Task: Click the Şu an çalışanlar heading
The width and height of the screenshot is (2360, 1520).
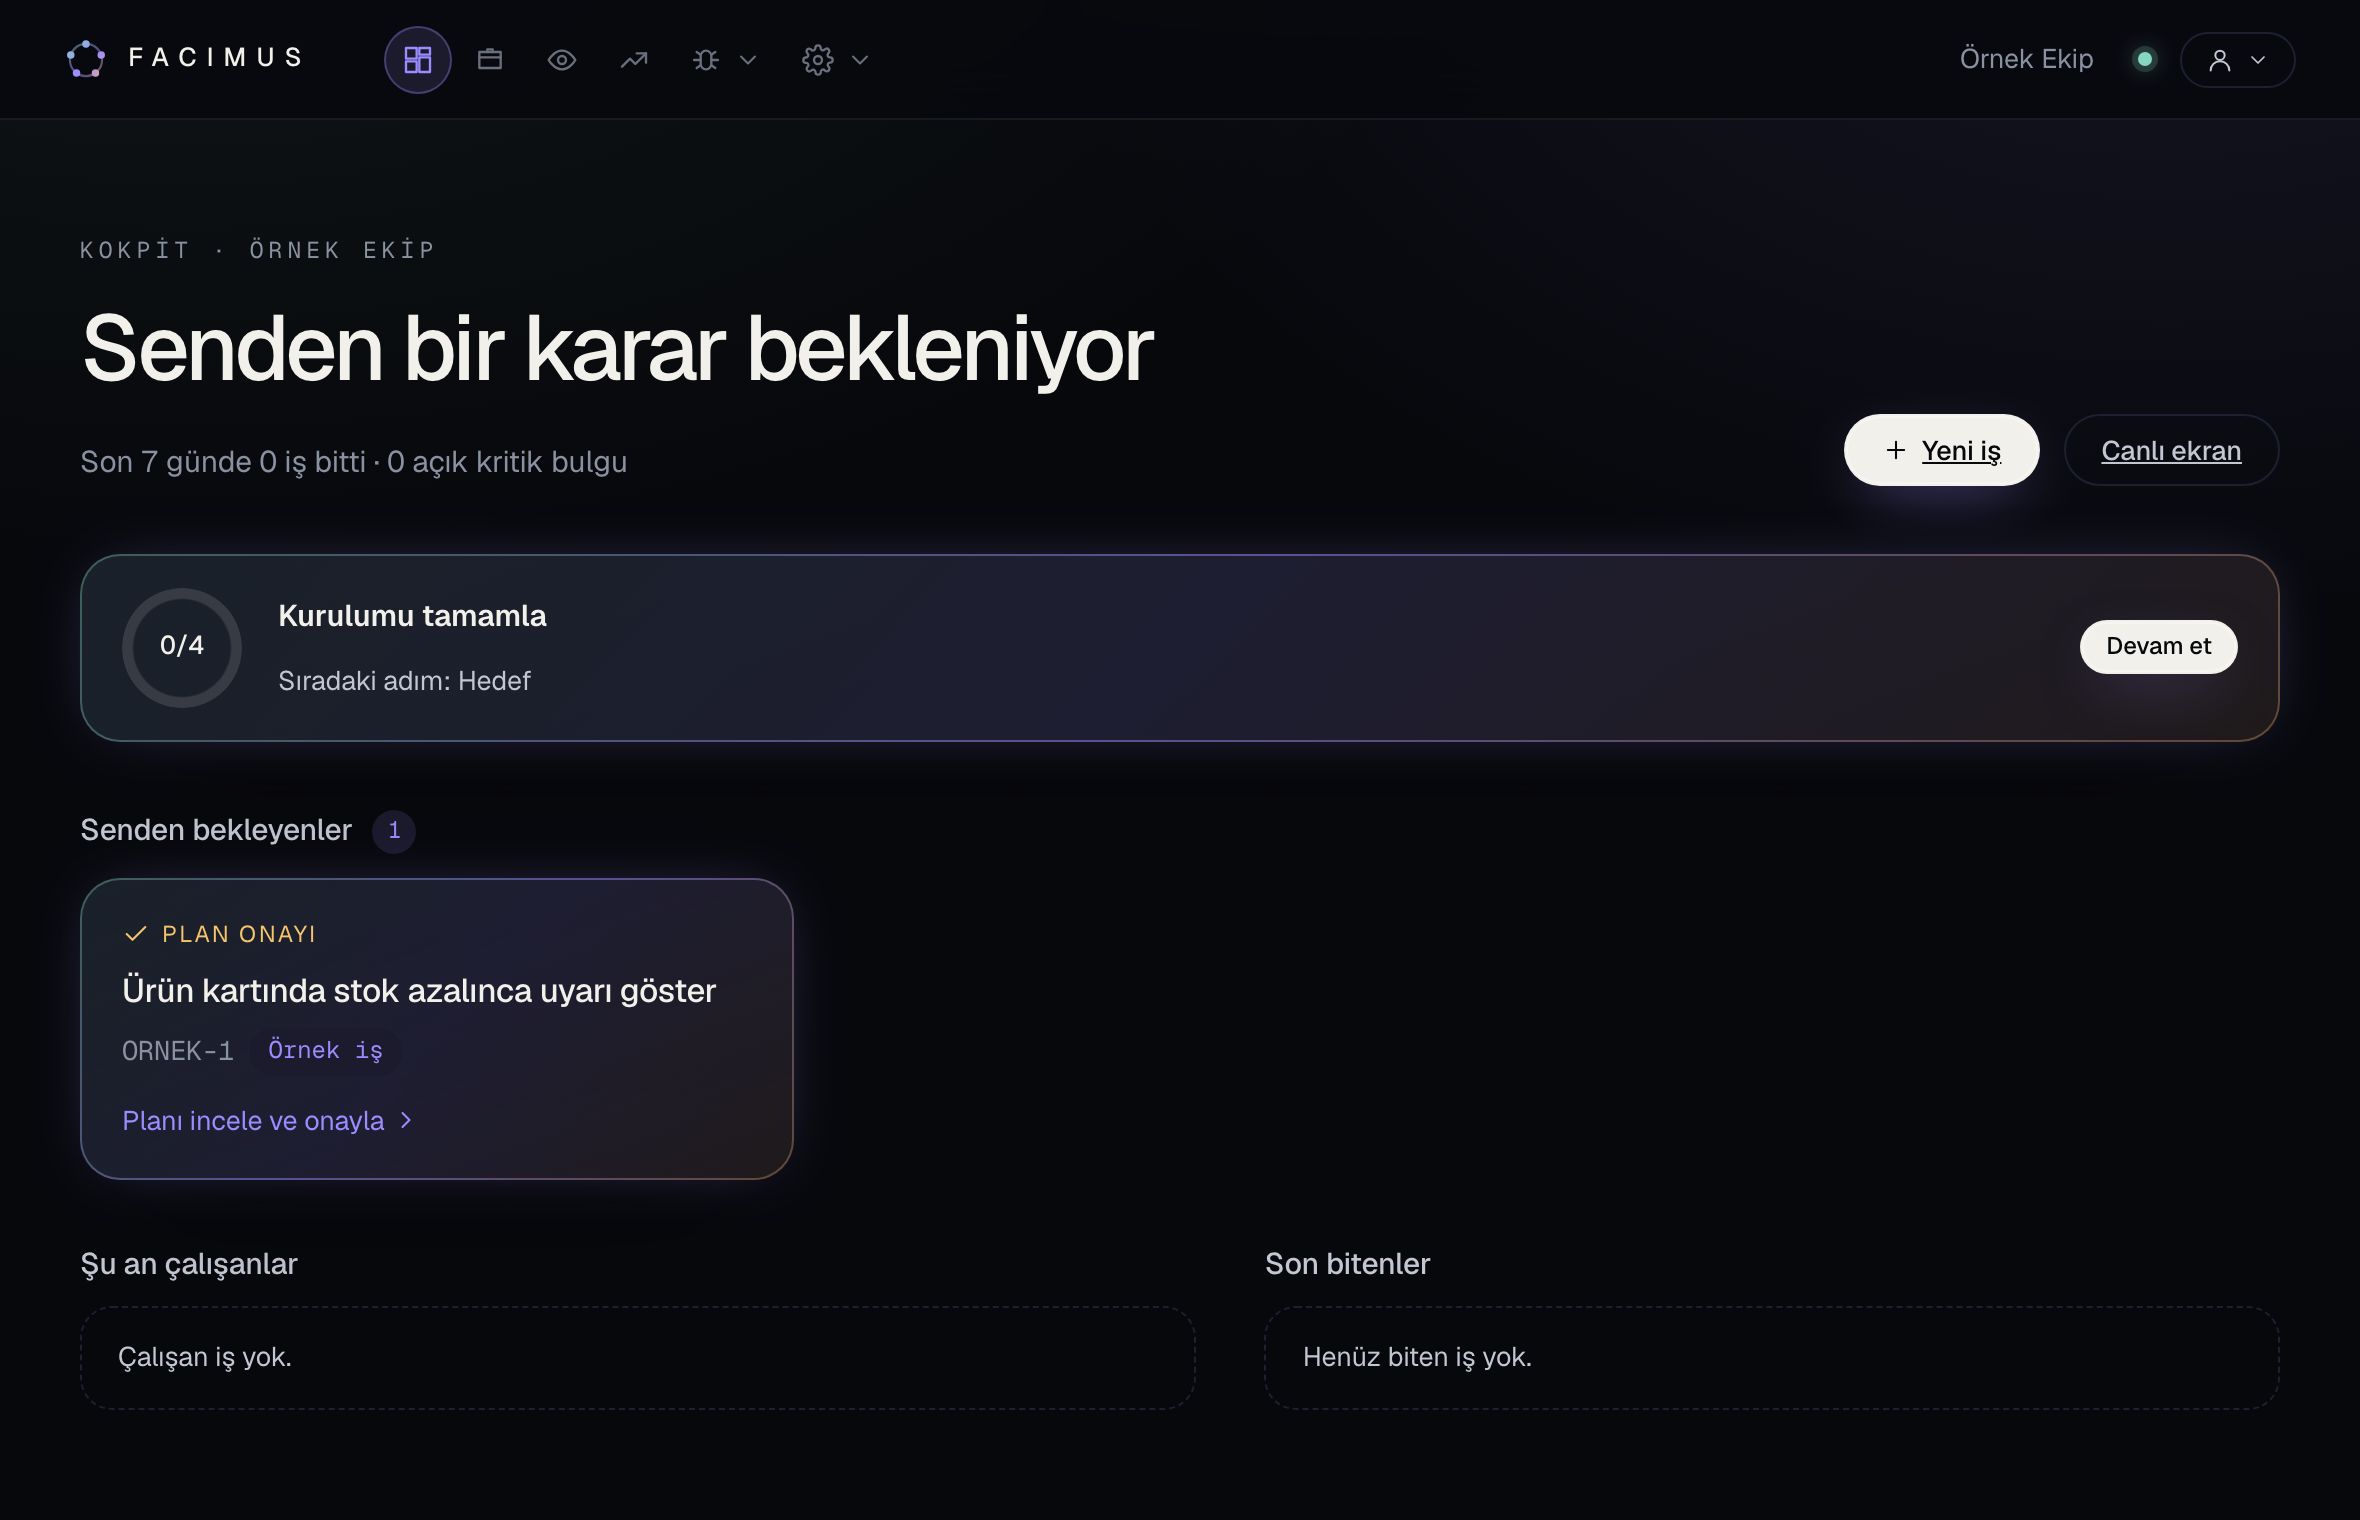Action: pos(189,1264)
